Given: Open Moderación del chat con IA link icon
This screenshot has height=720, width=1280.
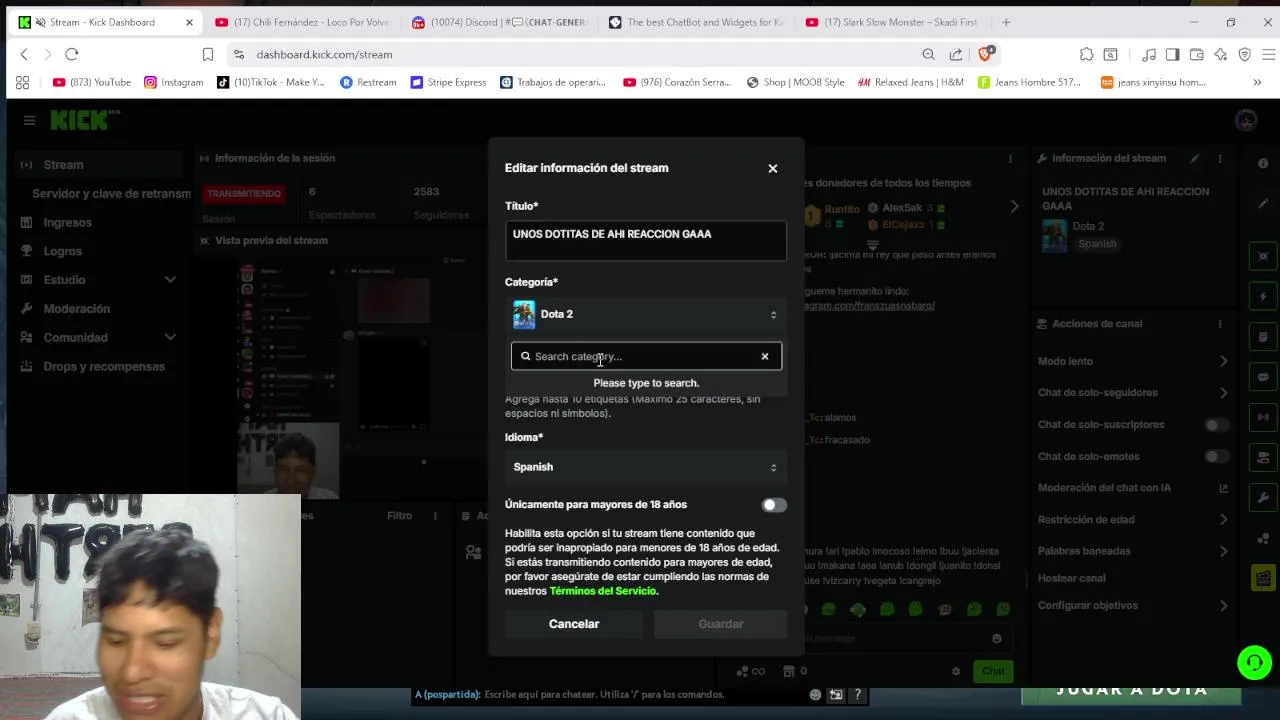Looking at the screenshot, I should point(1223,488).
